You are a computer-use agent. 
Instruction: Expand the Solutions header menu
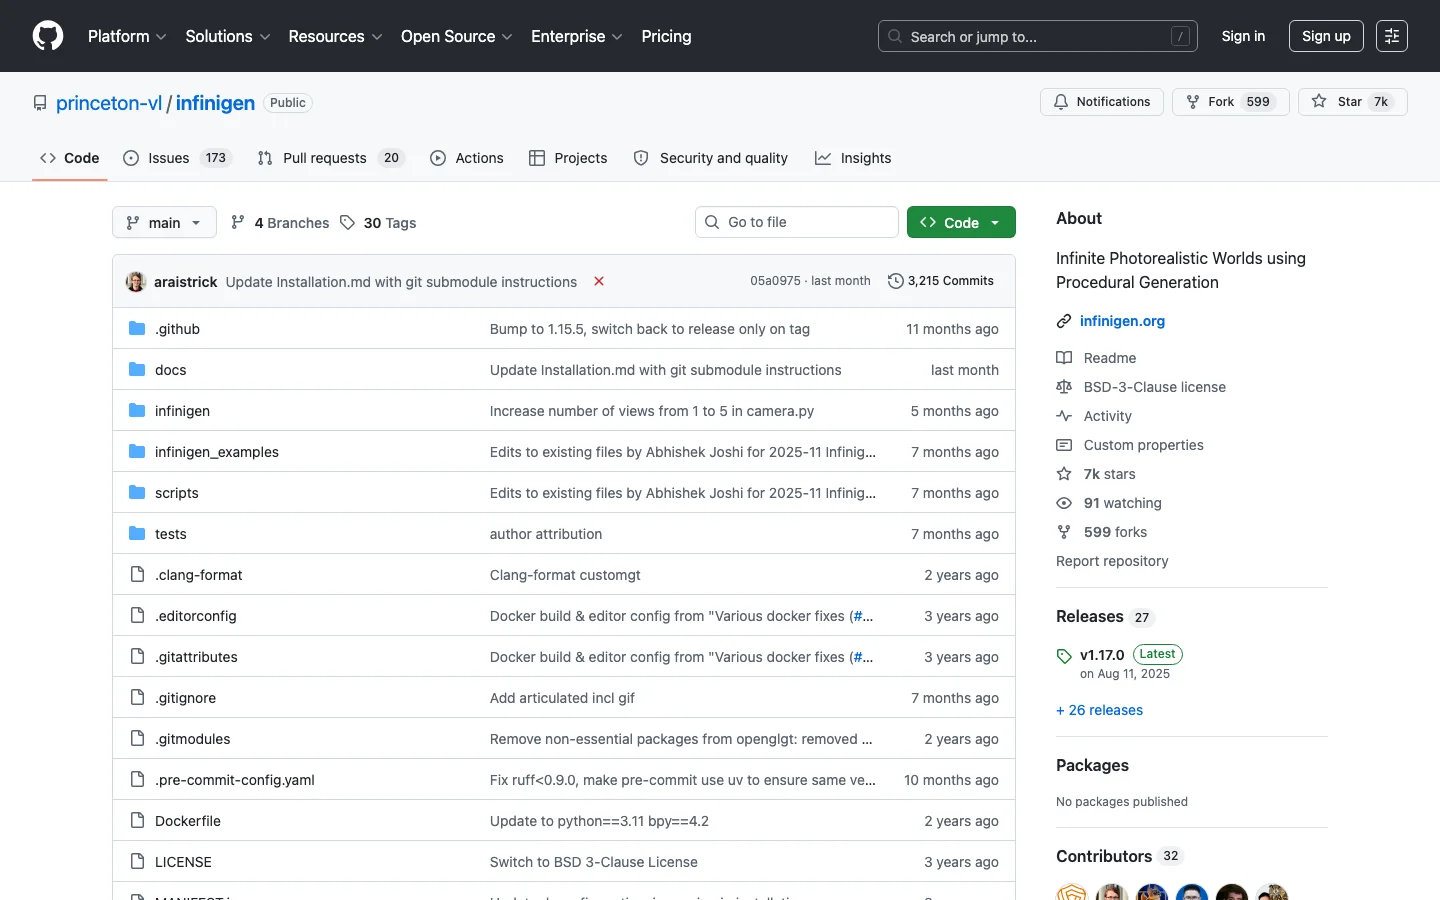tap(228, 36)
